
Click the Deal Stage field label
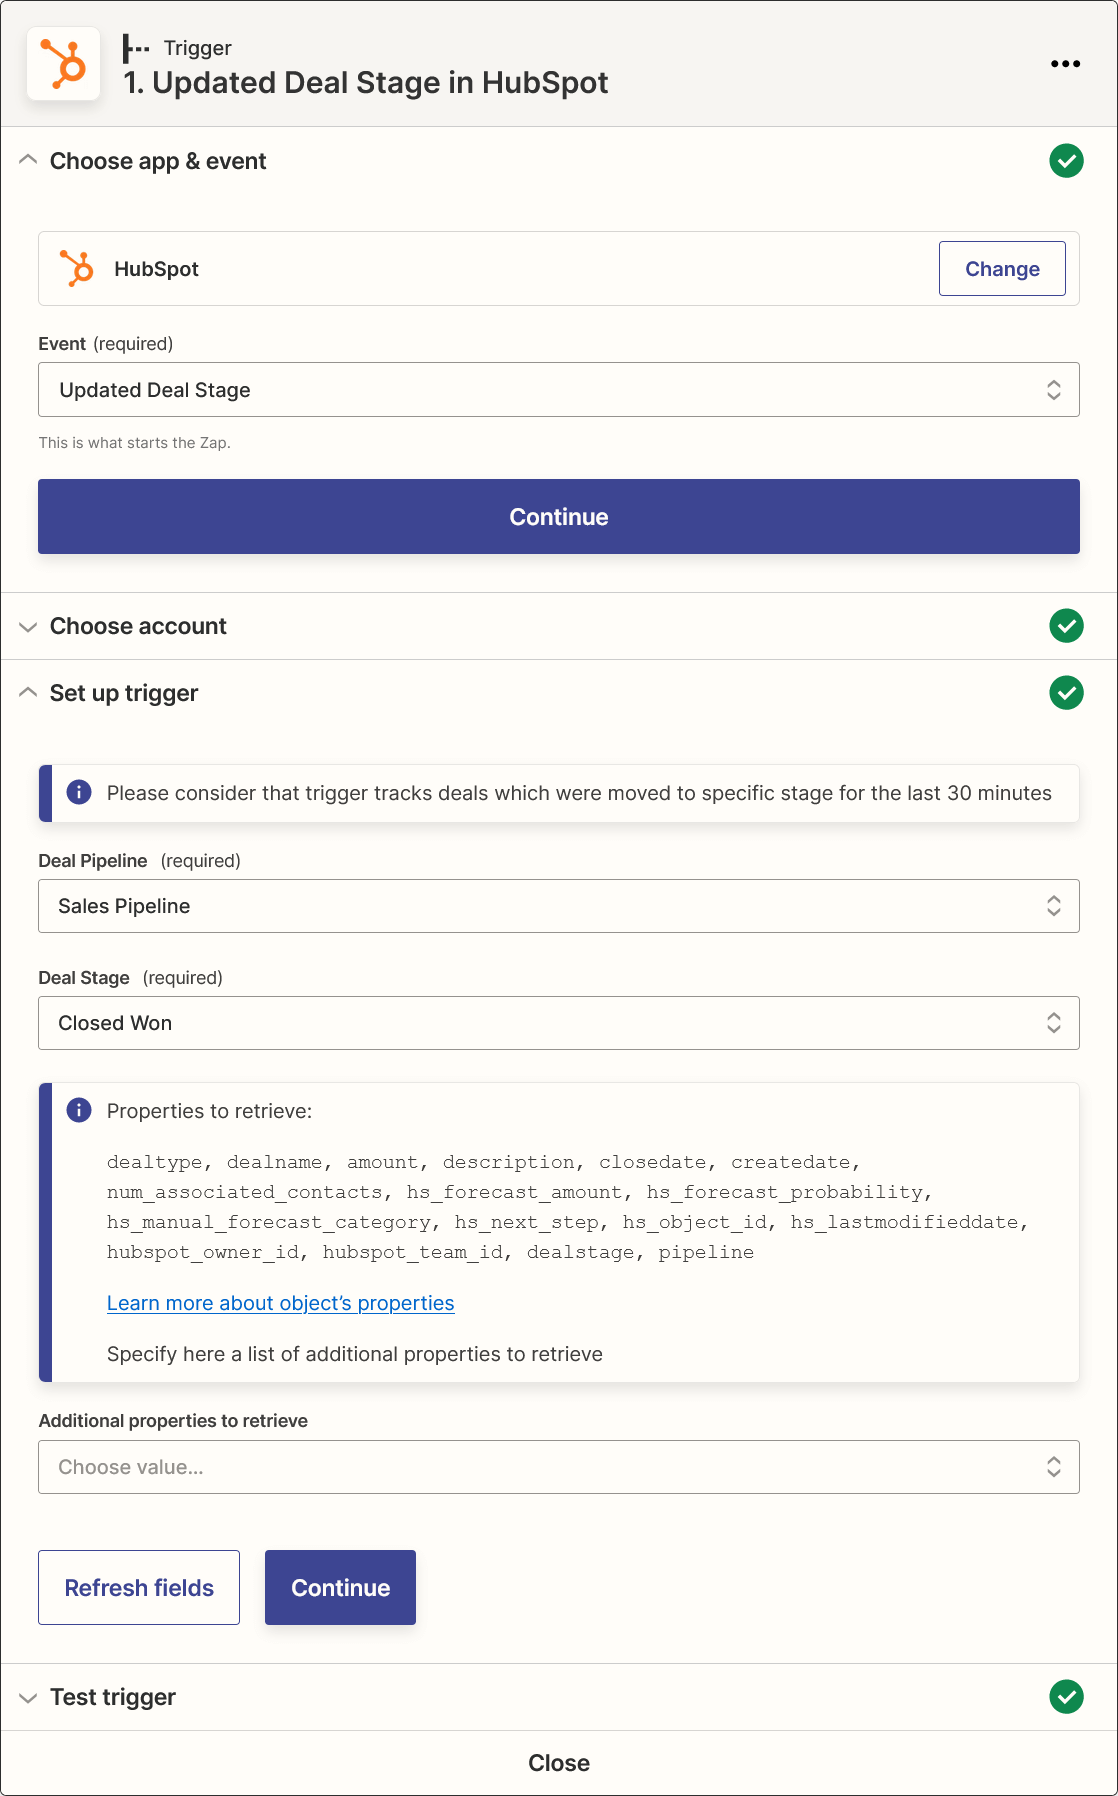click(x=84, y=978)
